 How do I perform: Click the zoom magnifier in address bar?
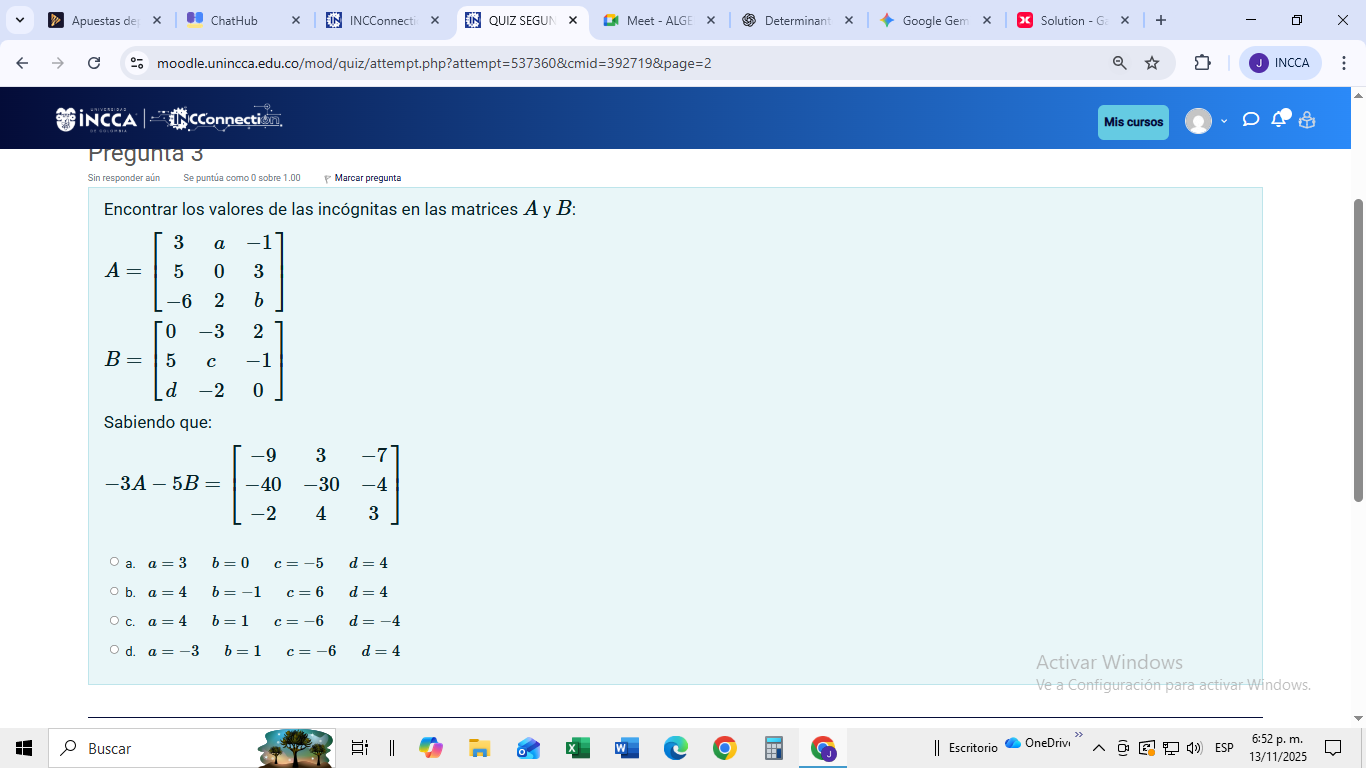[x=1120, y=63]
